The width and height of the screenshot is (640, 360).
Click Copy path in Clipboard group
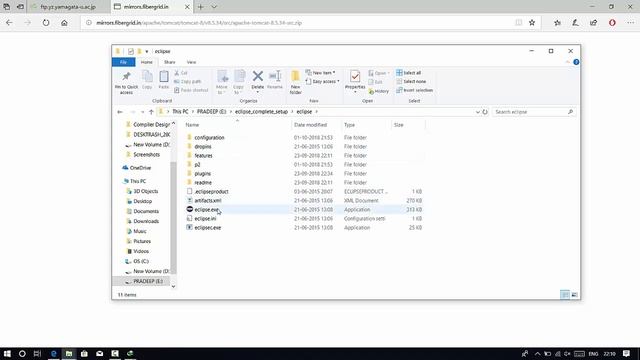pos(187,82)
